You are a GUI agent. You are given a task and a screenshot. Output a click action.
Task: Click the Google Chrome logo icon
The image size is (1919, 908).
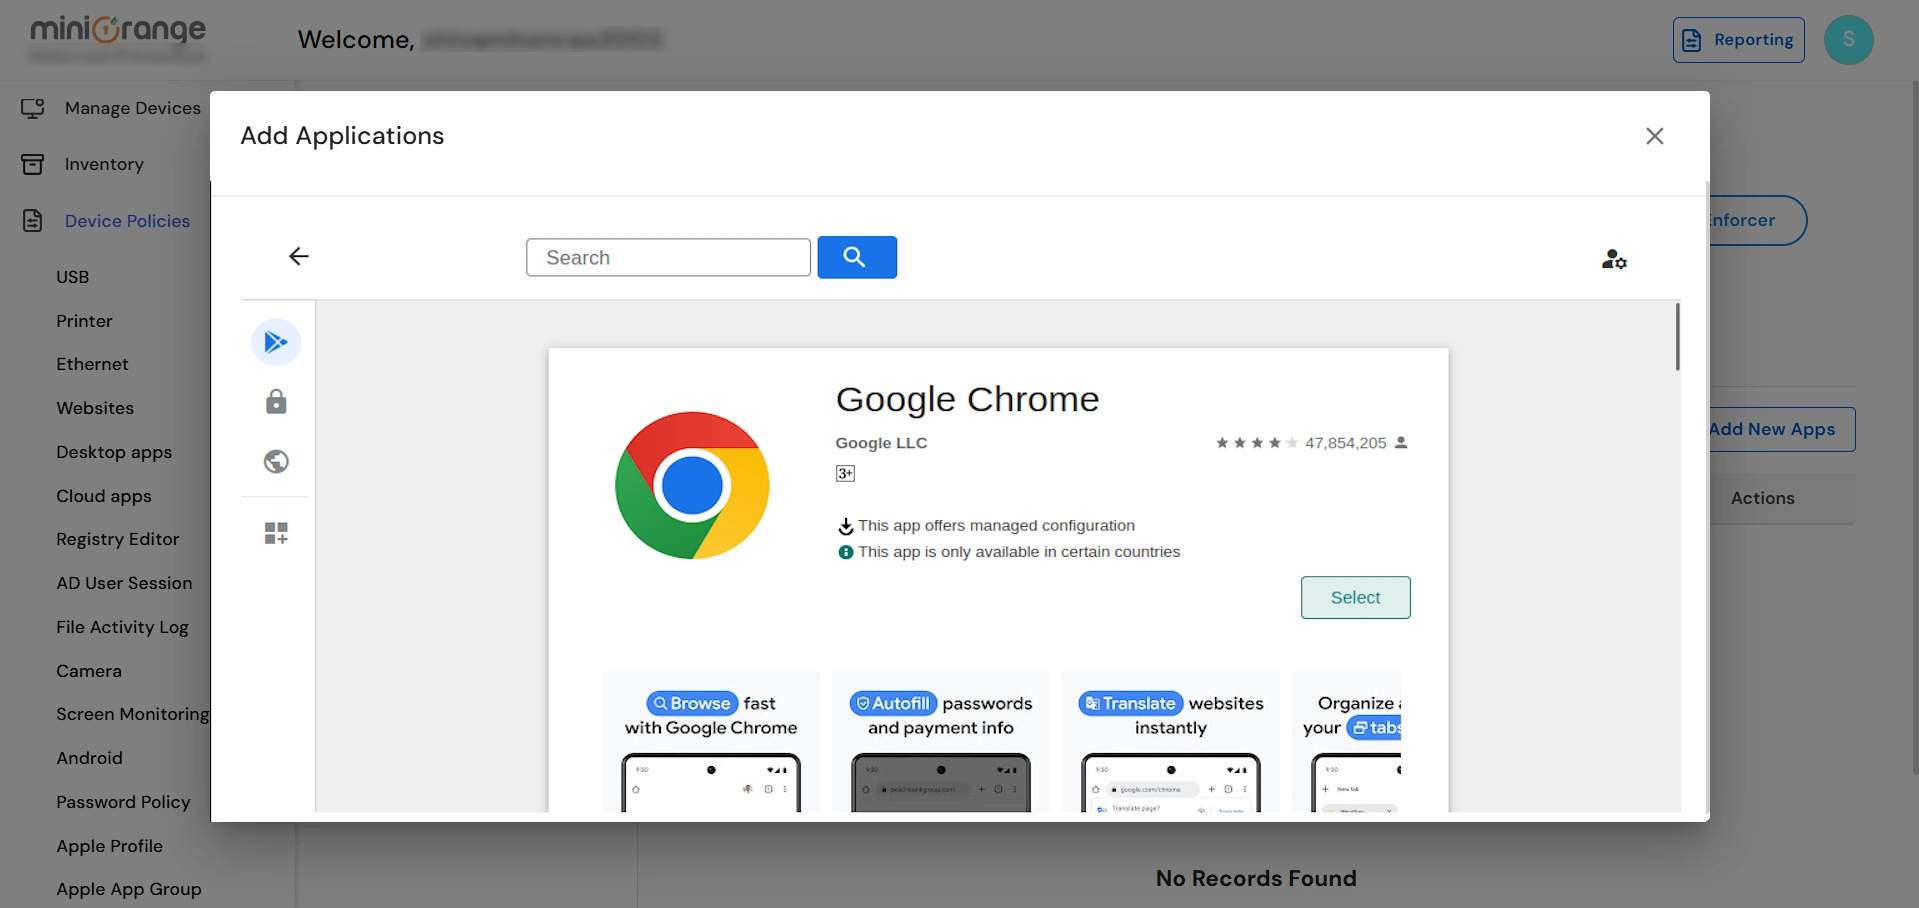(x=692, y=485)
